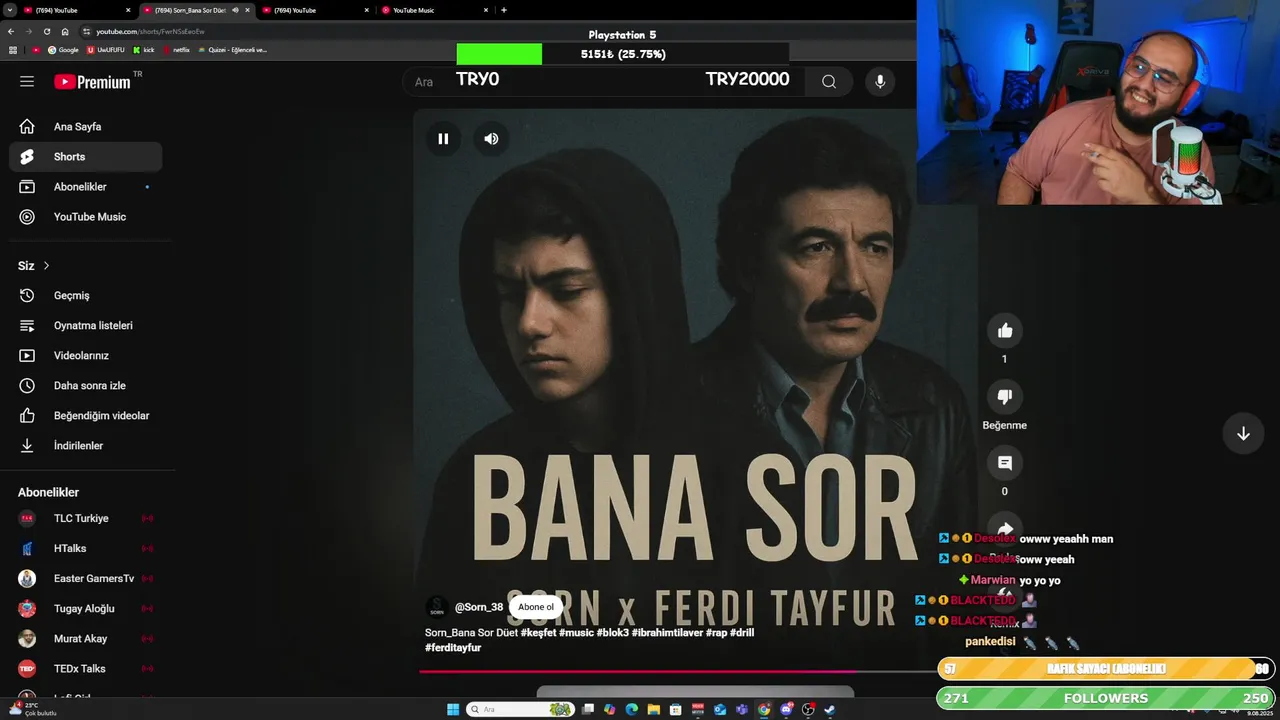Viewport: 1280px width, 720px height.
Task: Open Oynatma listeleri
Action: pos(86,326)
